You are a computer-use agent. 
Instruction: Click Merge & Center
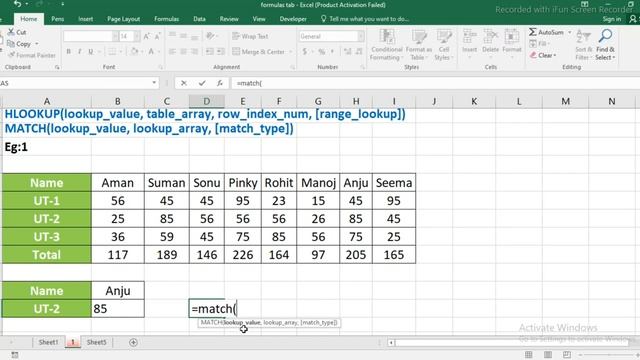pos(259,51)
